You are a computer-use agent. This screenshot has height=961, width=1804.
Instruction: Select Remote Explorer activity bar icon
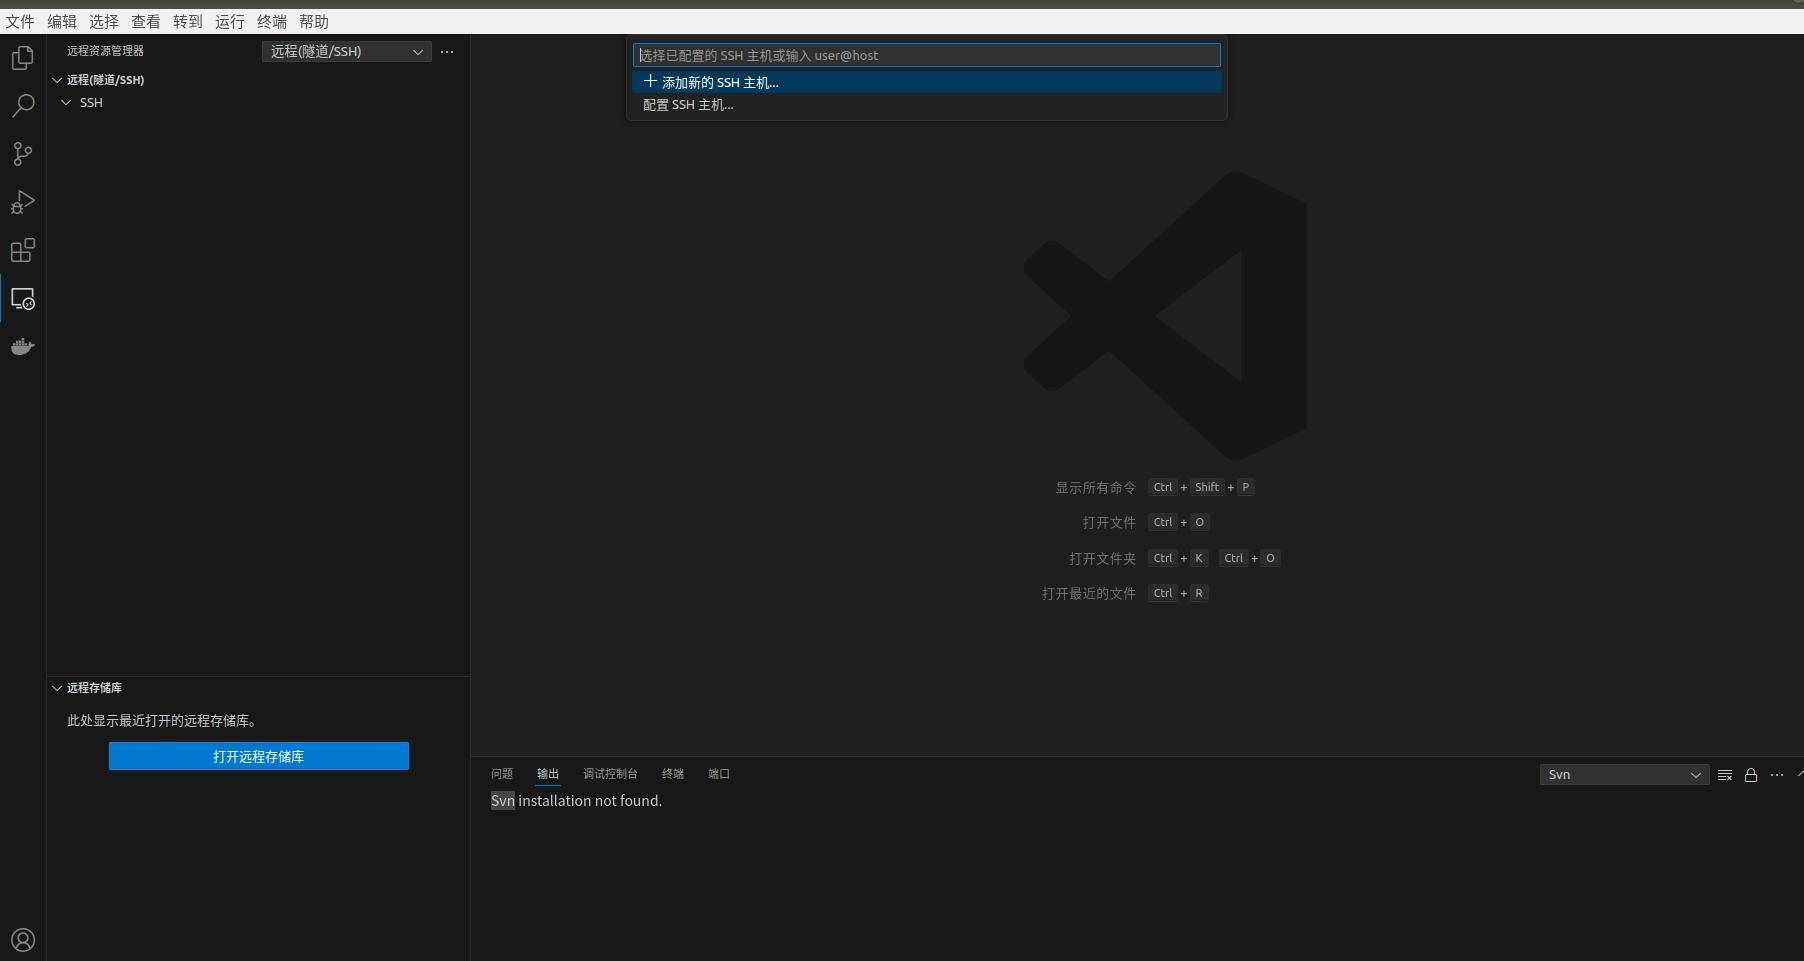point(22,298)
